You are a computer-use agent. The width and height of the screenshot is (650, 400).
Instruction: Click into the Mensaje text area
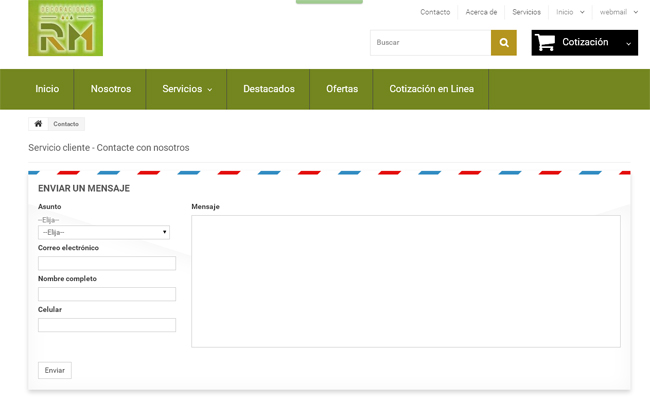pos(405,281)
